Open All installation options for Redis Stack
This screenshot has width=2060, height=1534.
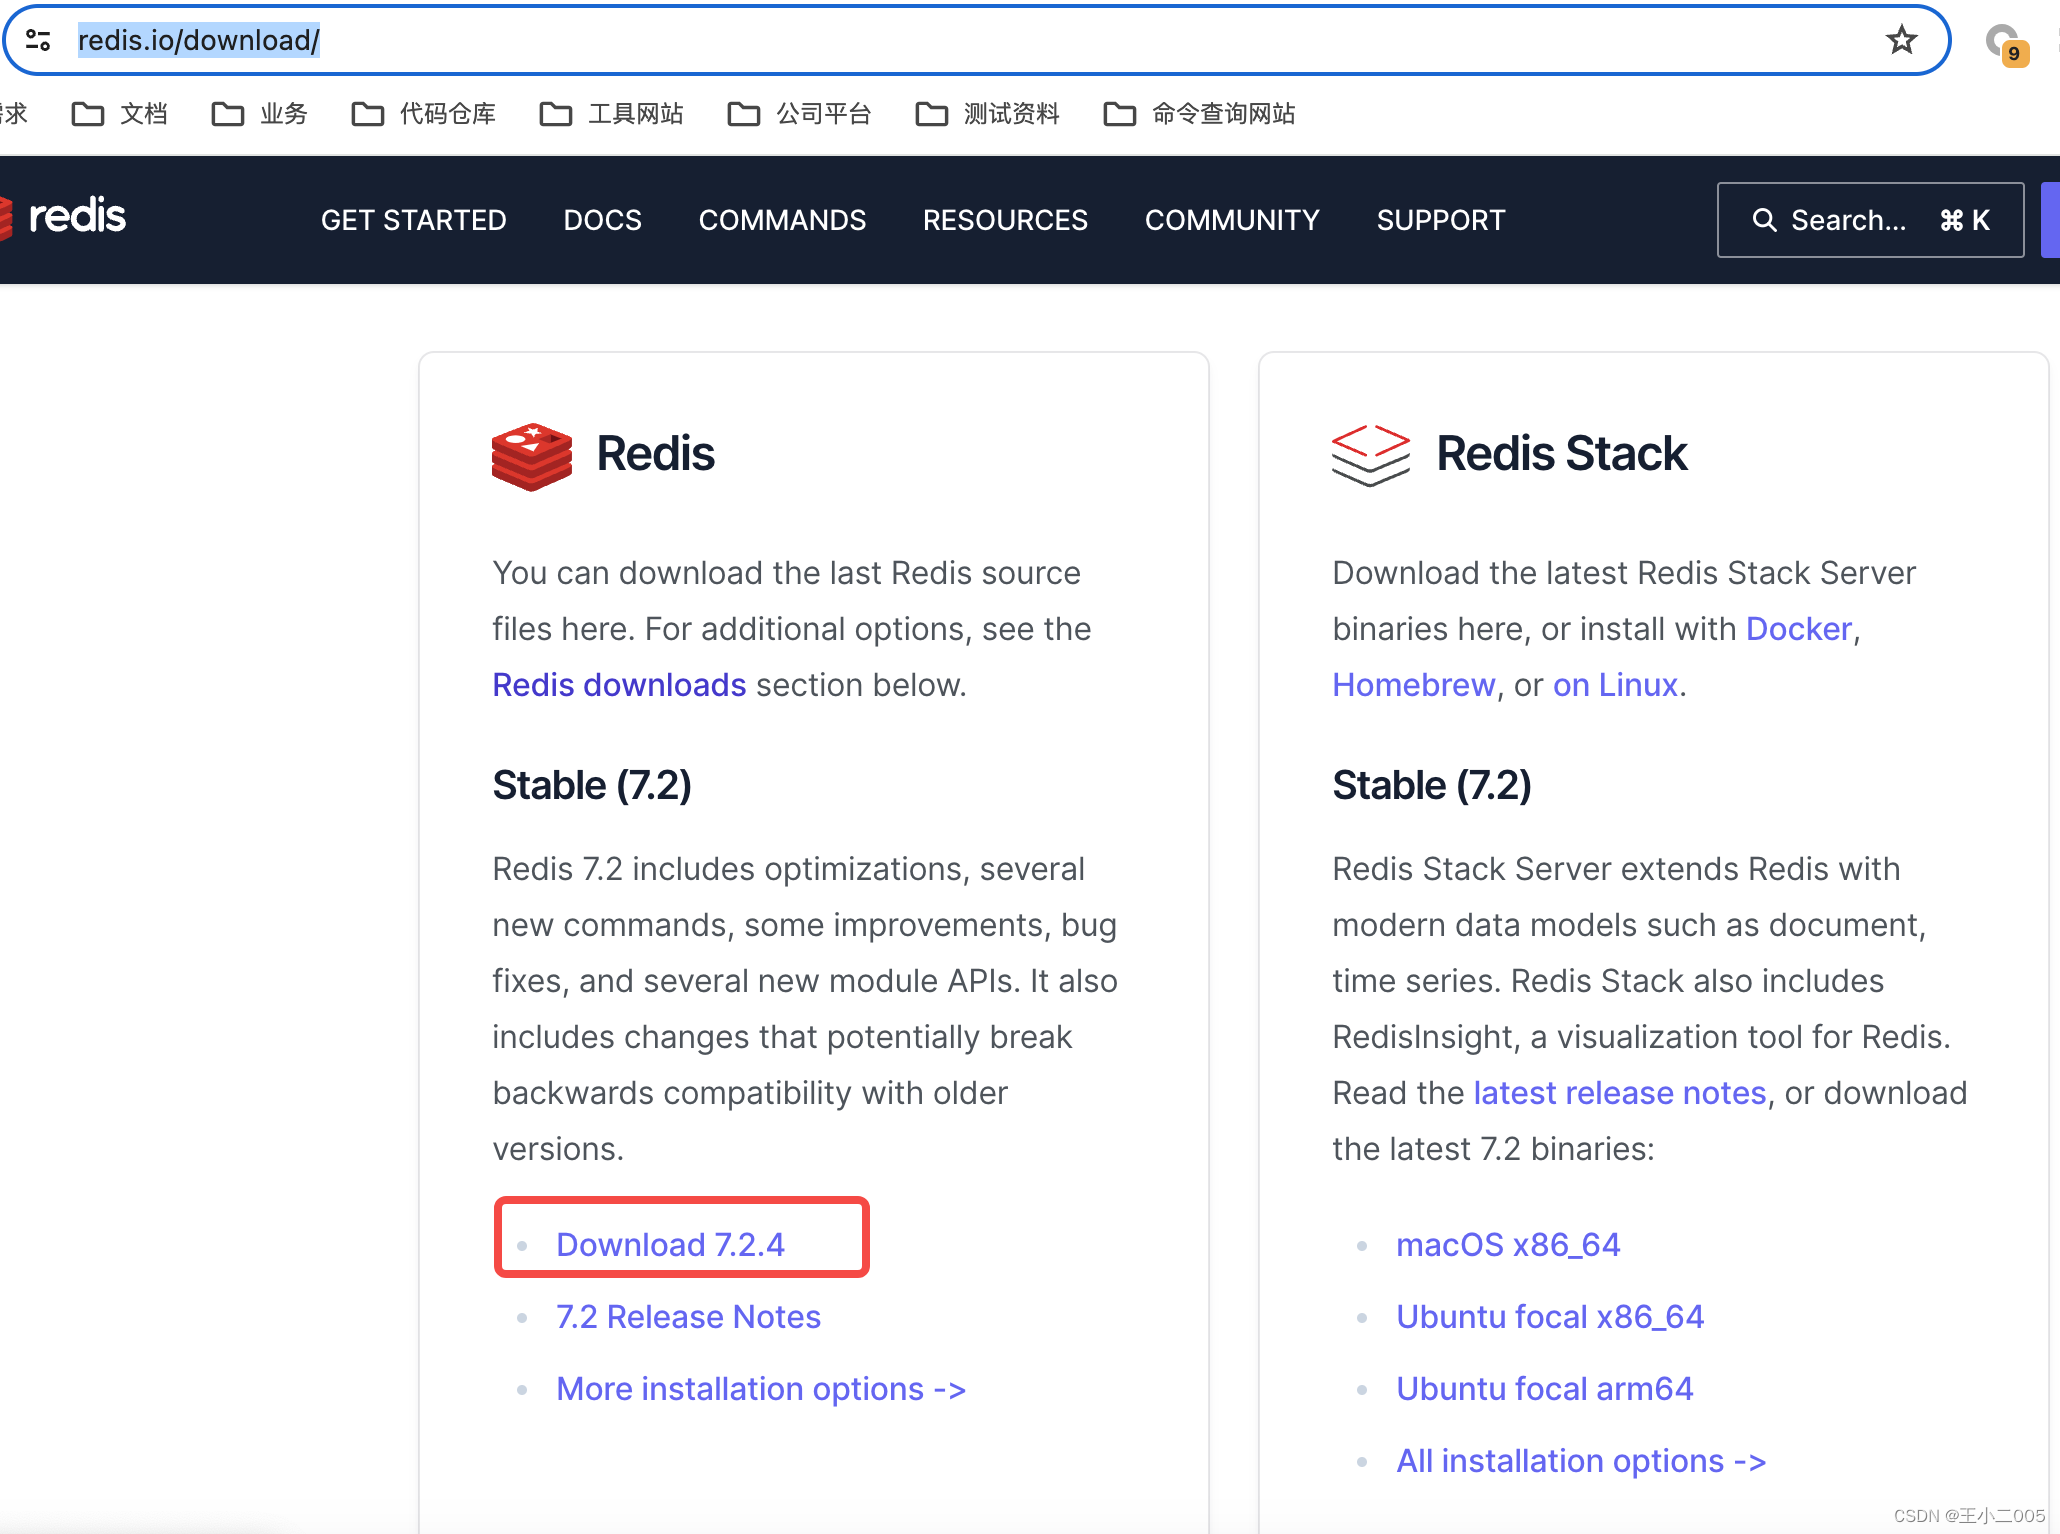1581,1460
